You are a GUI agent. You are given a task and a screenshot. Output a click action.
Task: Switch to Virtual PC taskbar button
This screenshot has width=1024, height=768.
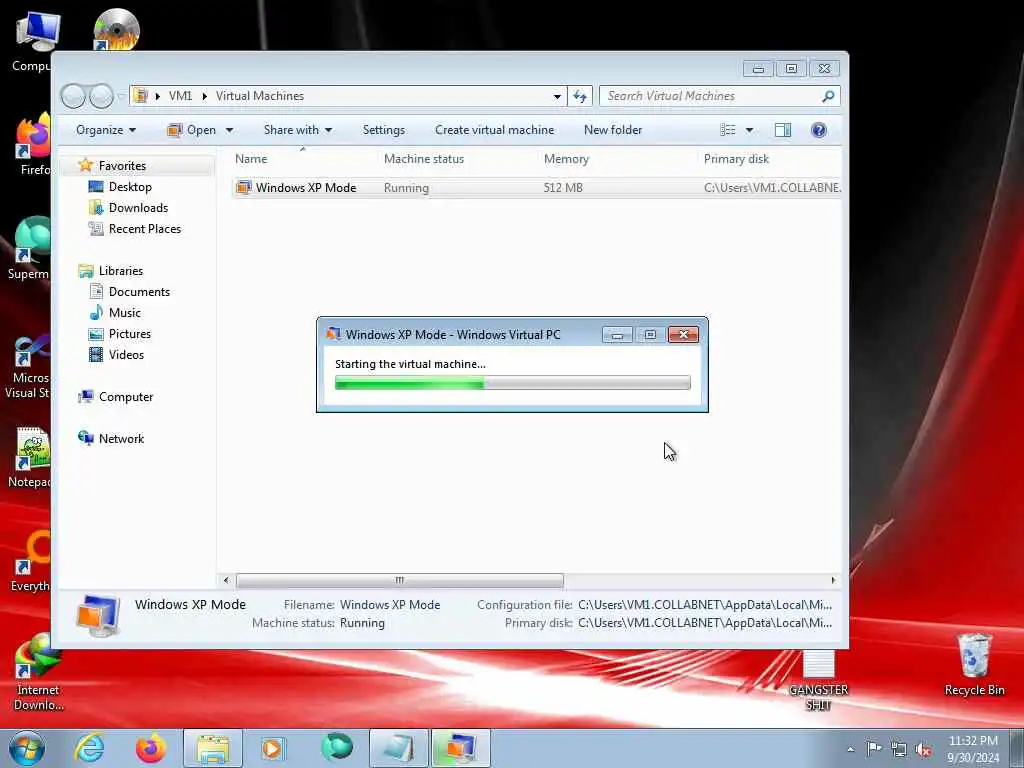[x=460, y=748]
